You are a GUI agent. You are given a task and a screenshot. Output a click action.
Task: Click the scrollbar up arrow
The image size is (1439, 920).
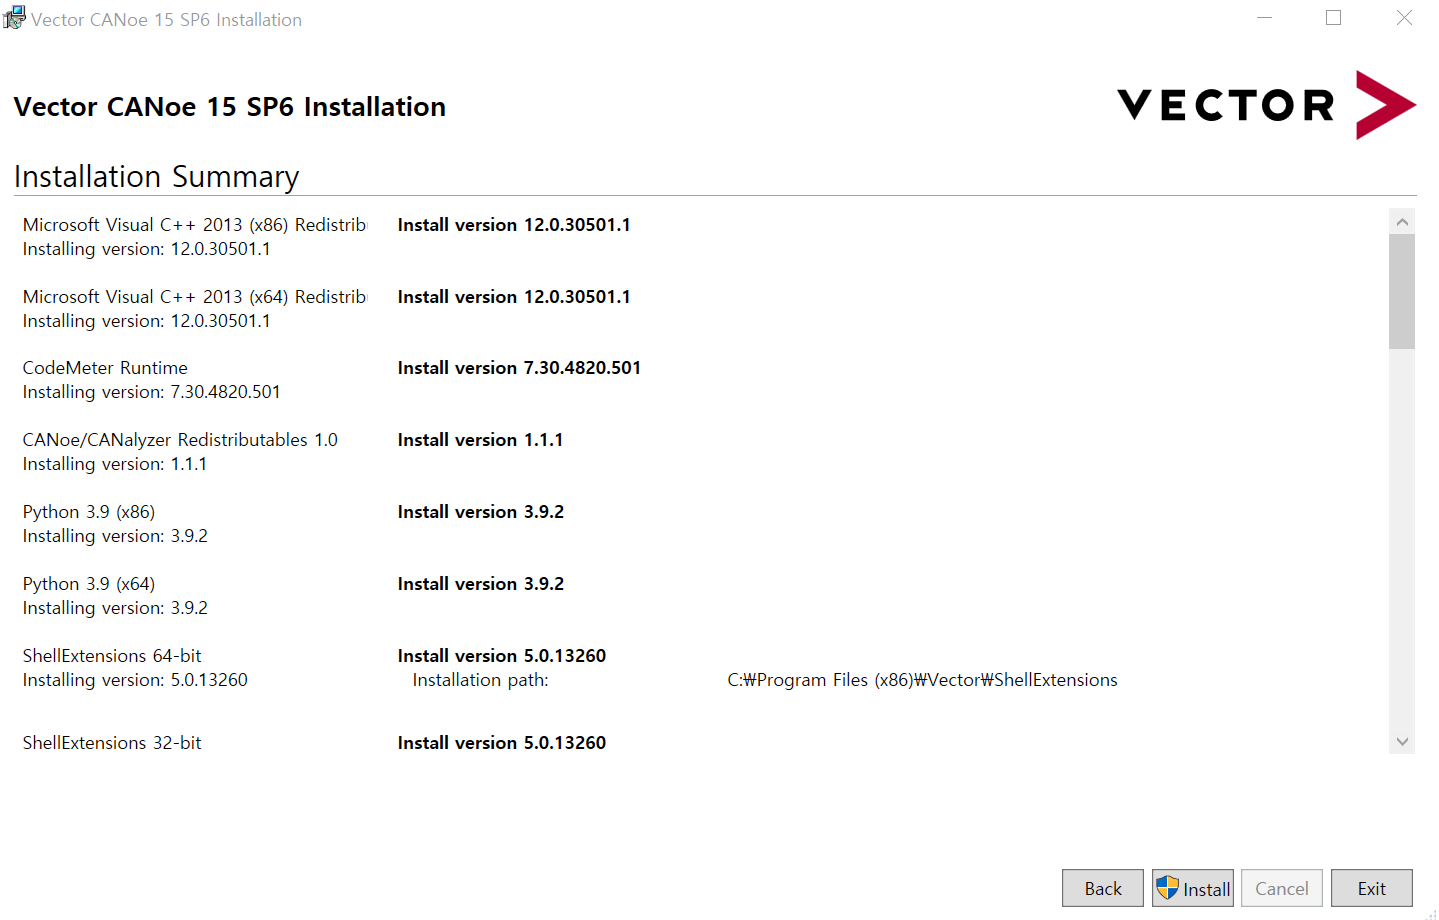point(1402,222)
